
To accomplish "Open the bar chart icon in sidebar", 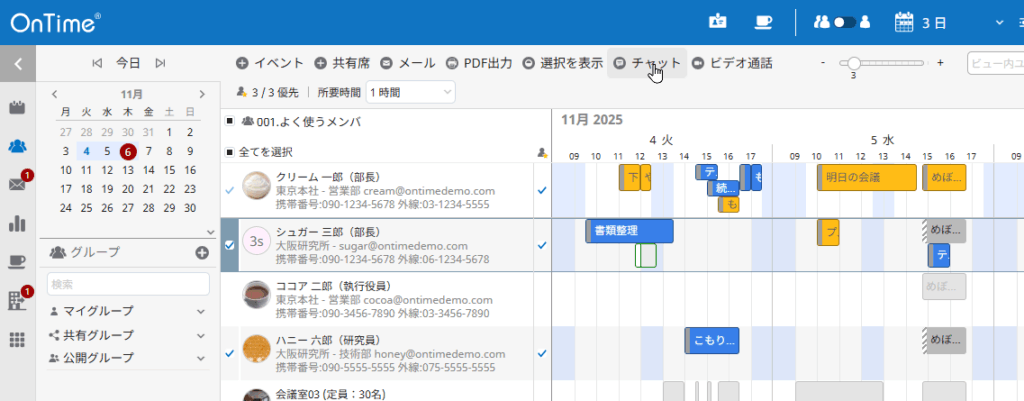I will (17, 223).
